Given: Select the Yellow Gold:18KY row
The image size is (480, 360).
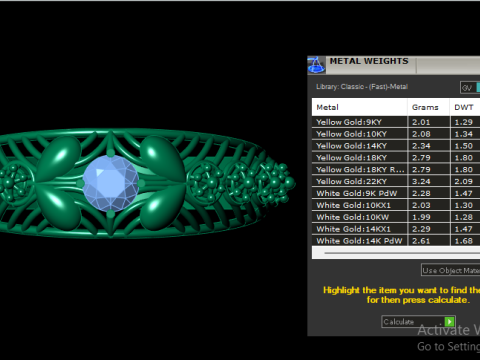Looking at the screenshot, I should [x=396, y=158].
